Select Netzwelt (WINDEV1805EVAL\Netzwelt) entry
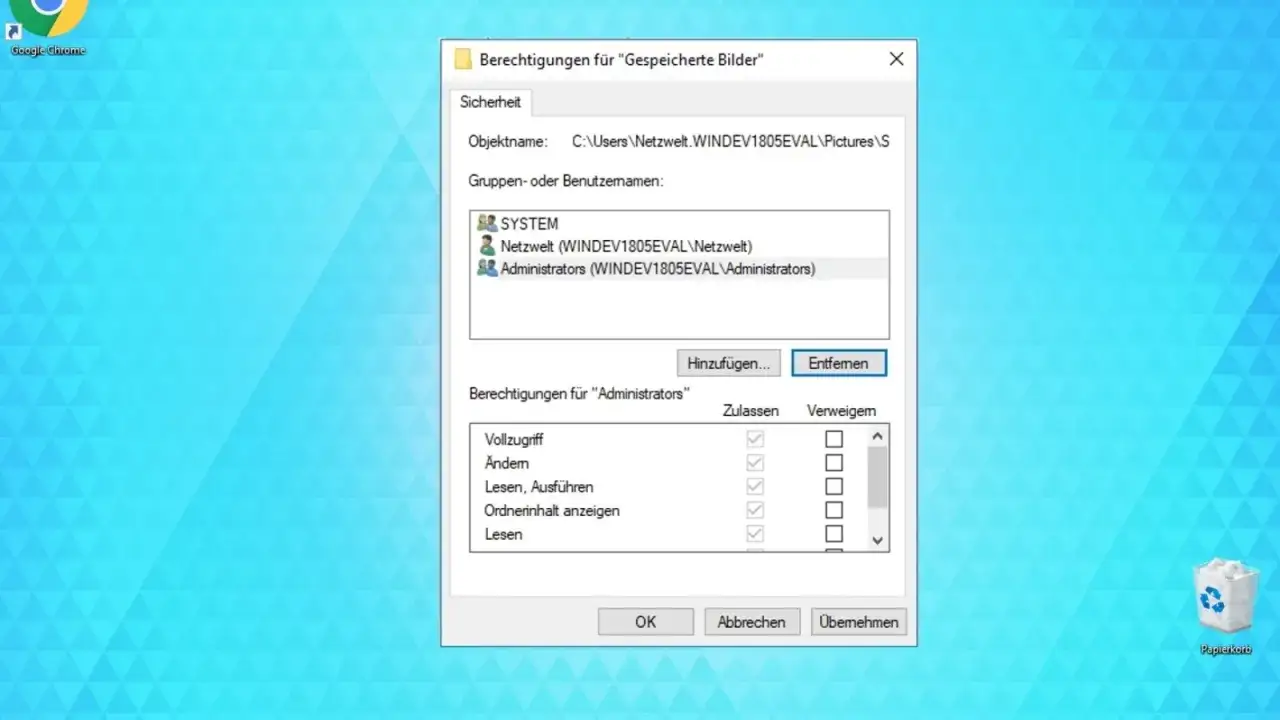1280x720 pixels. point(626,246)
